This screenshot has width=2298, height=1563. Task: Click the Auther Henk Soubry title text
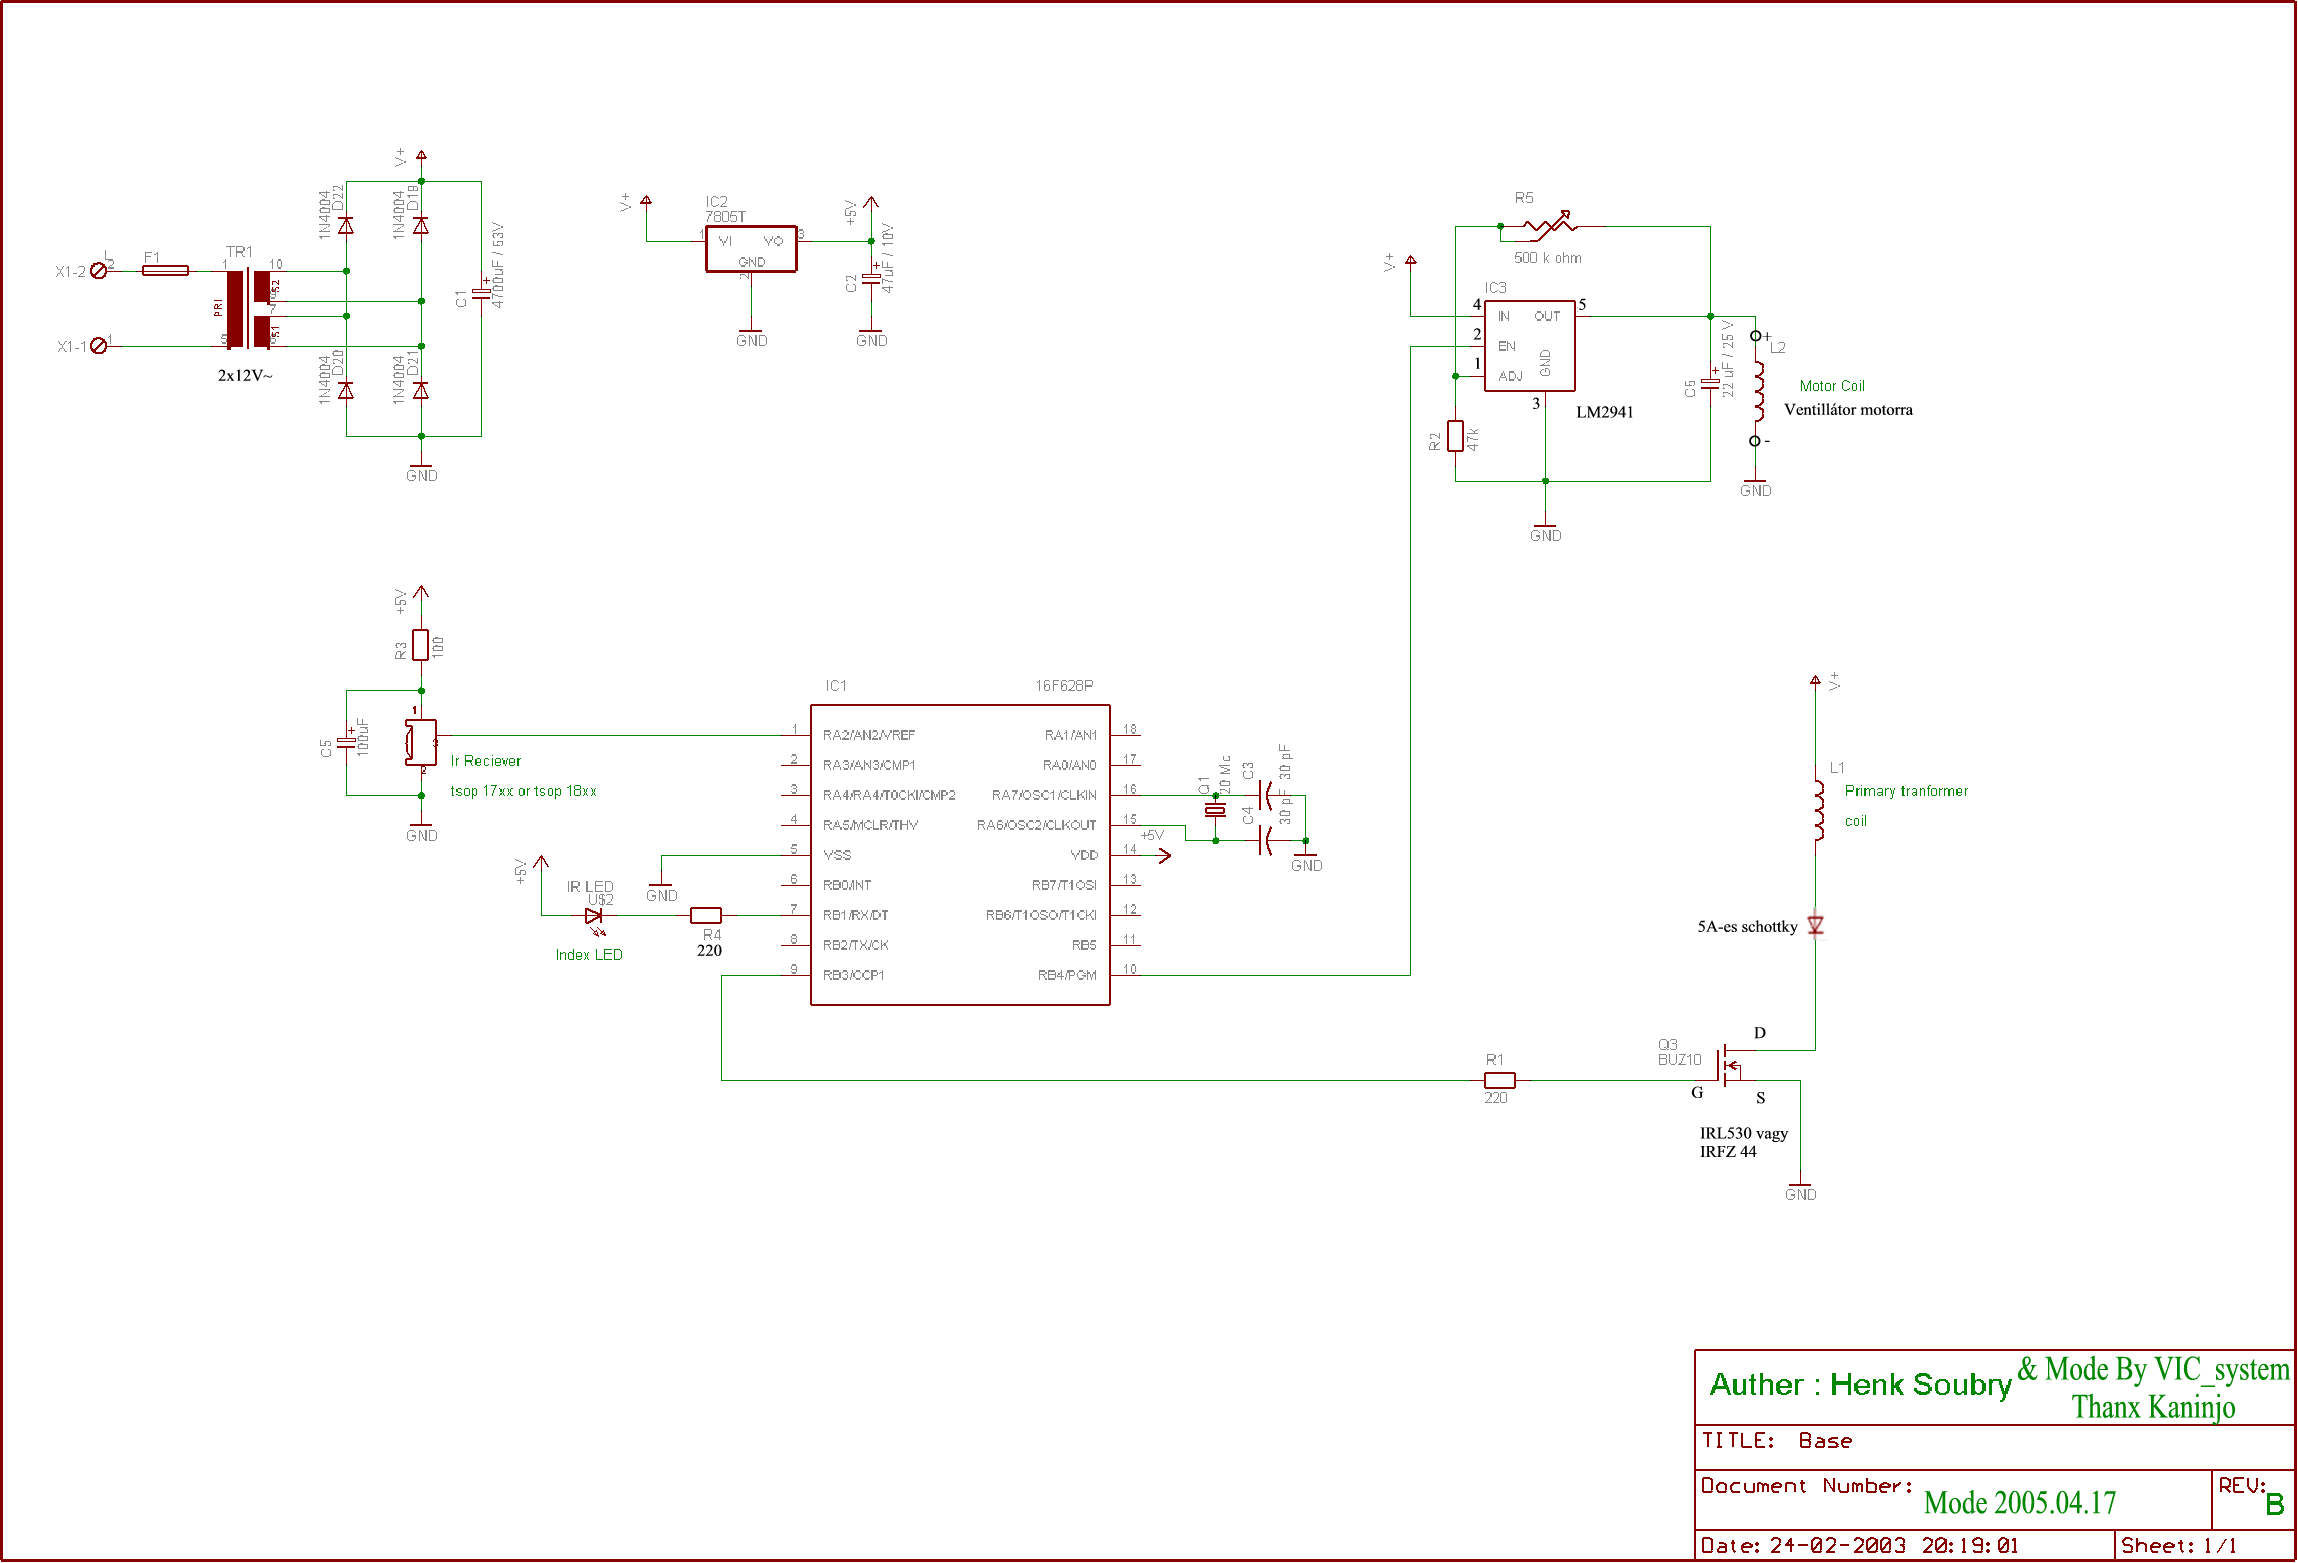click(1859, 1385)
